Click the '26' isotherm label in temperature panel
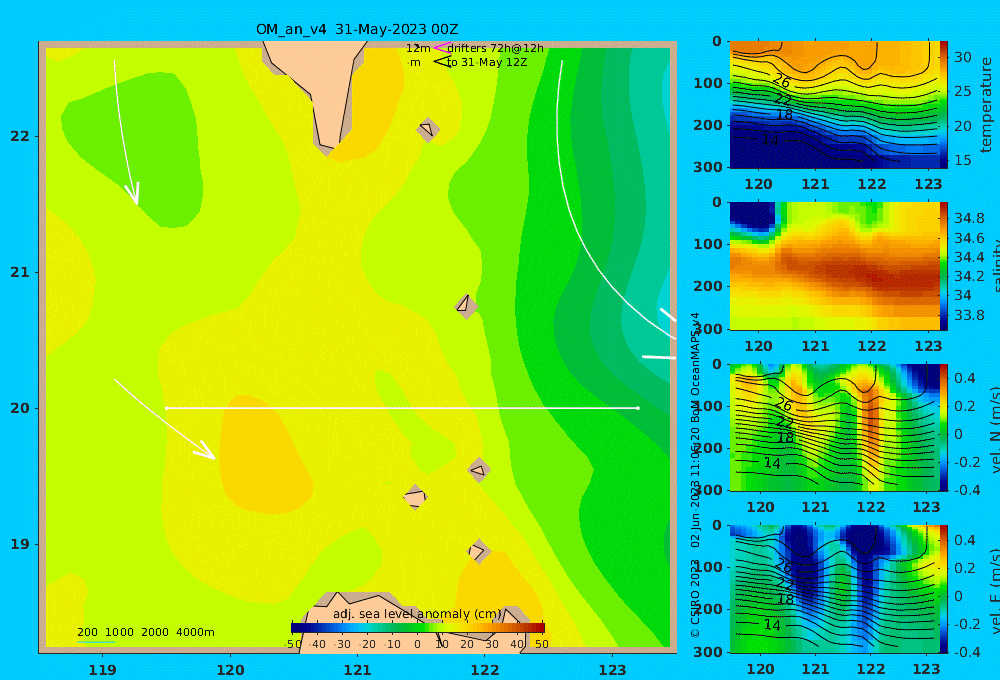 [781, 82]
